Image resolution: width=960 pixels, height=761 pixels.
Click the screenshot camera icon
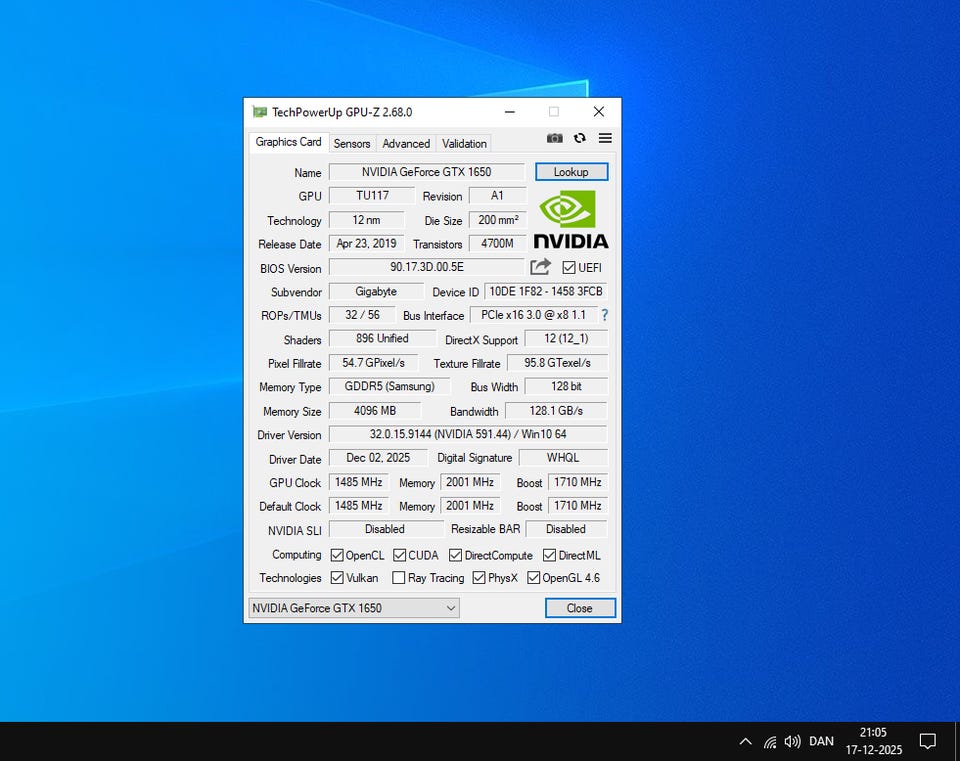click(x=555, y=138)
